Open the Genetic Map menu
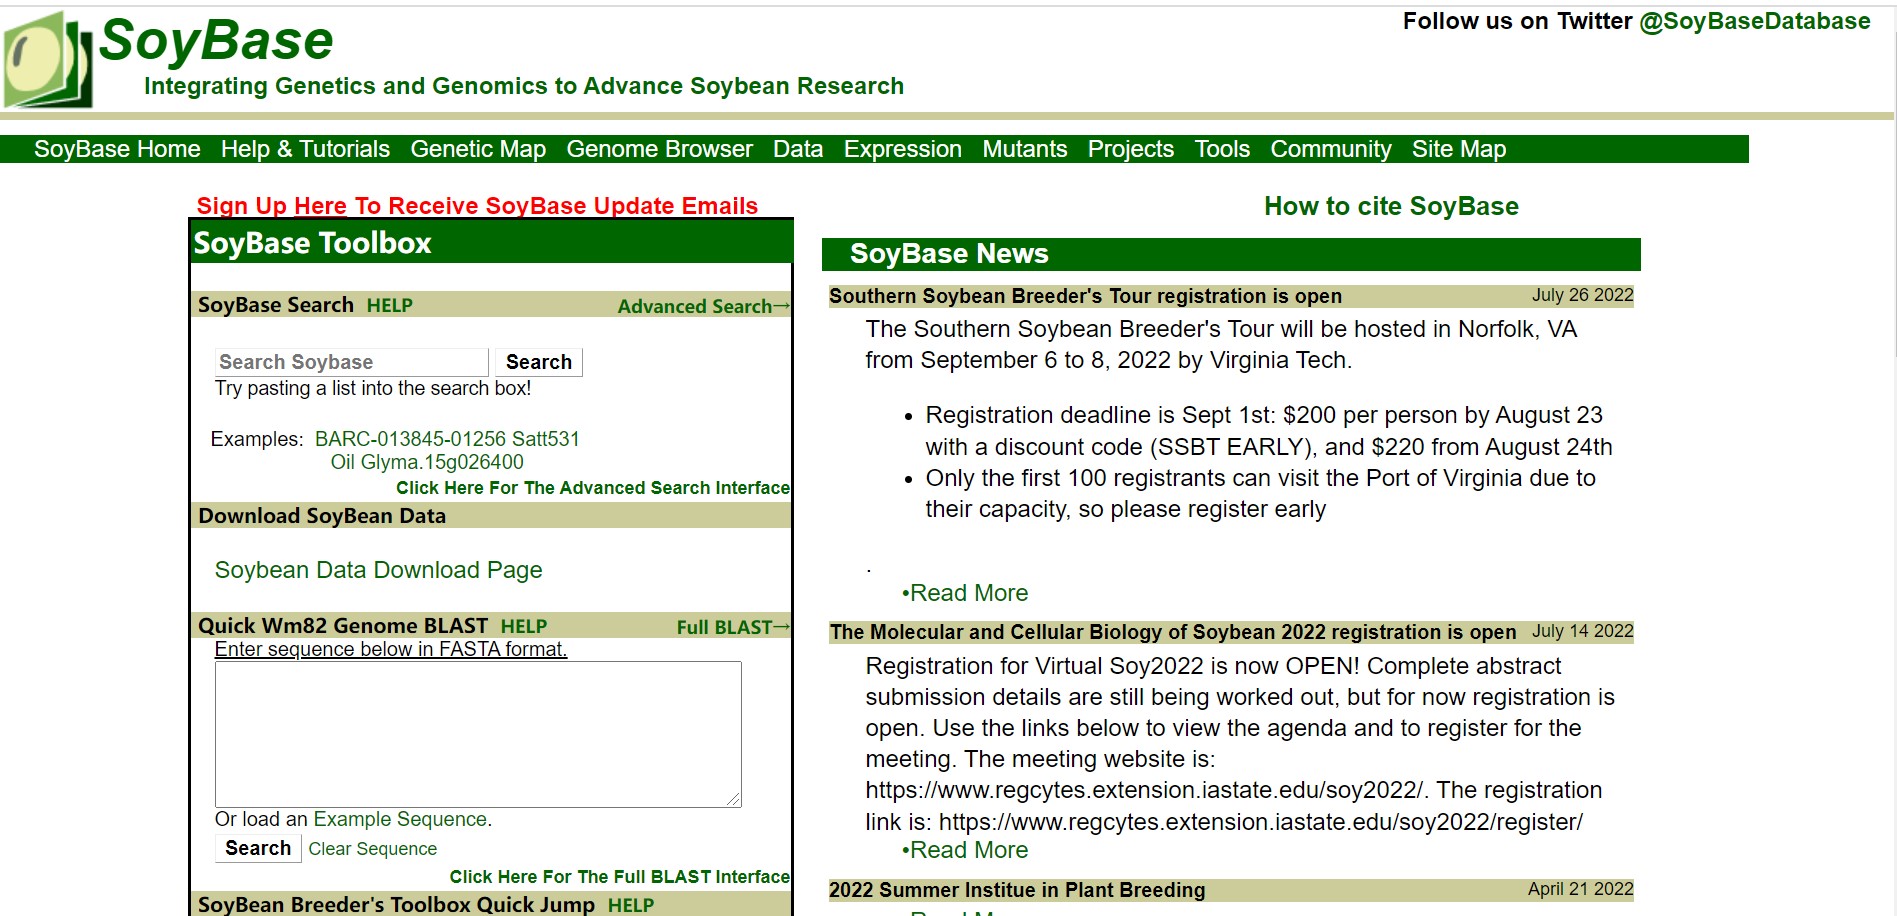The width and height of the screenshot is (1897, 916). [x=478, y=149]
